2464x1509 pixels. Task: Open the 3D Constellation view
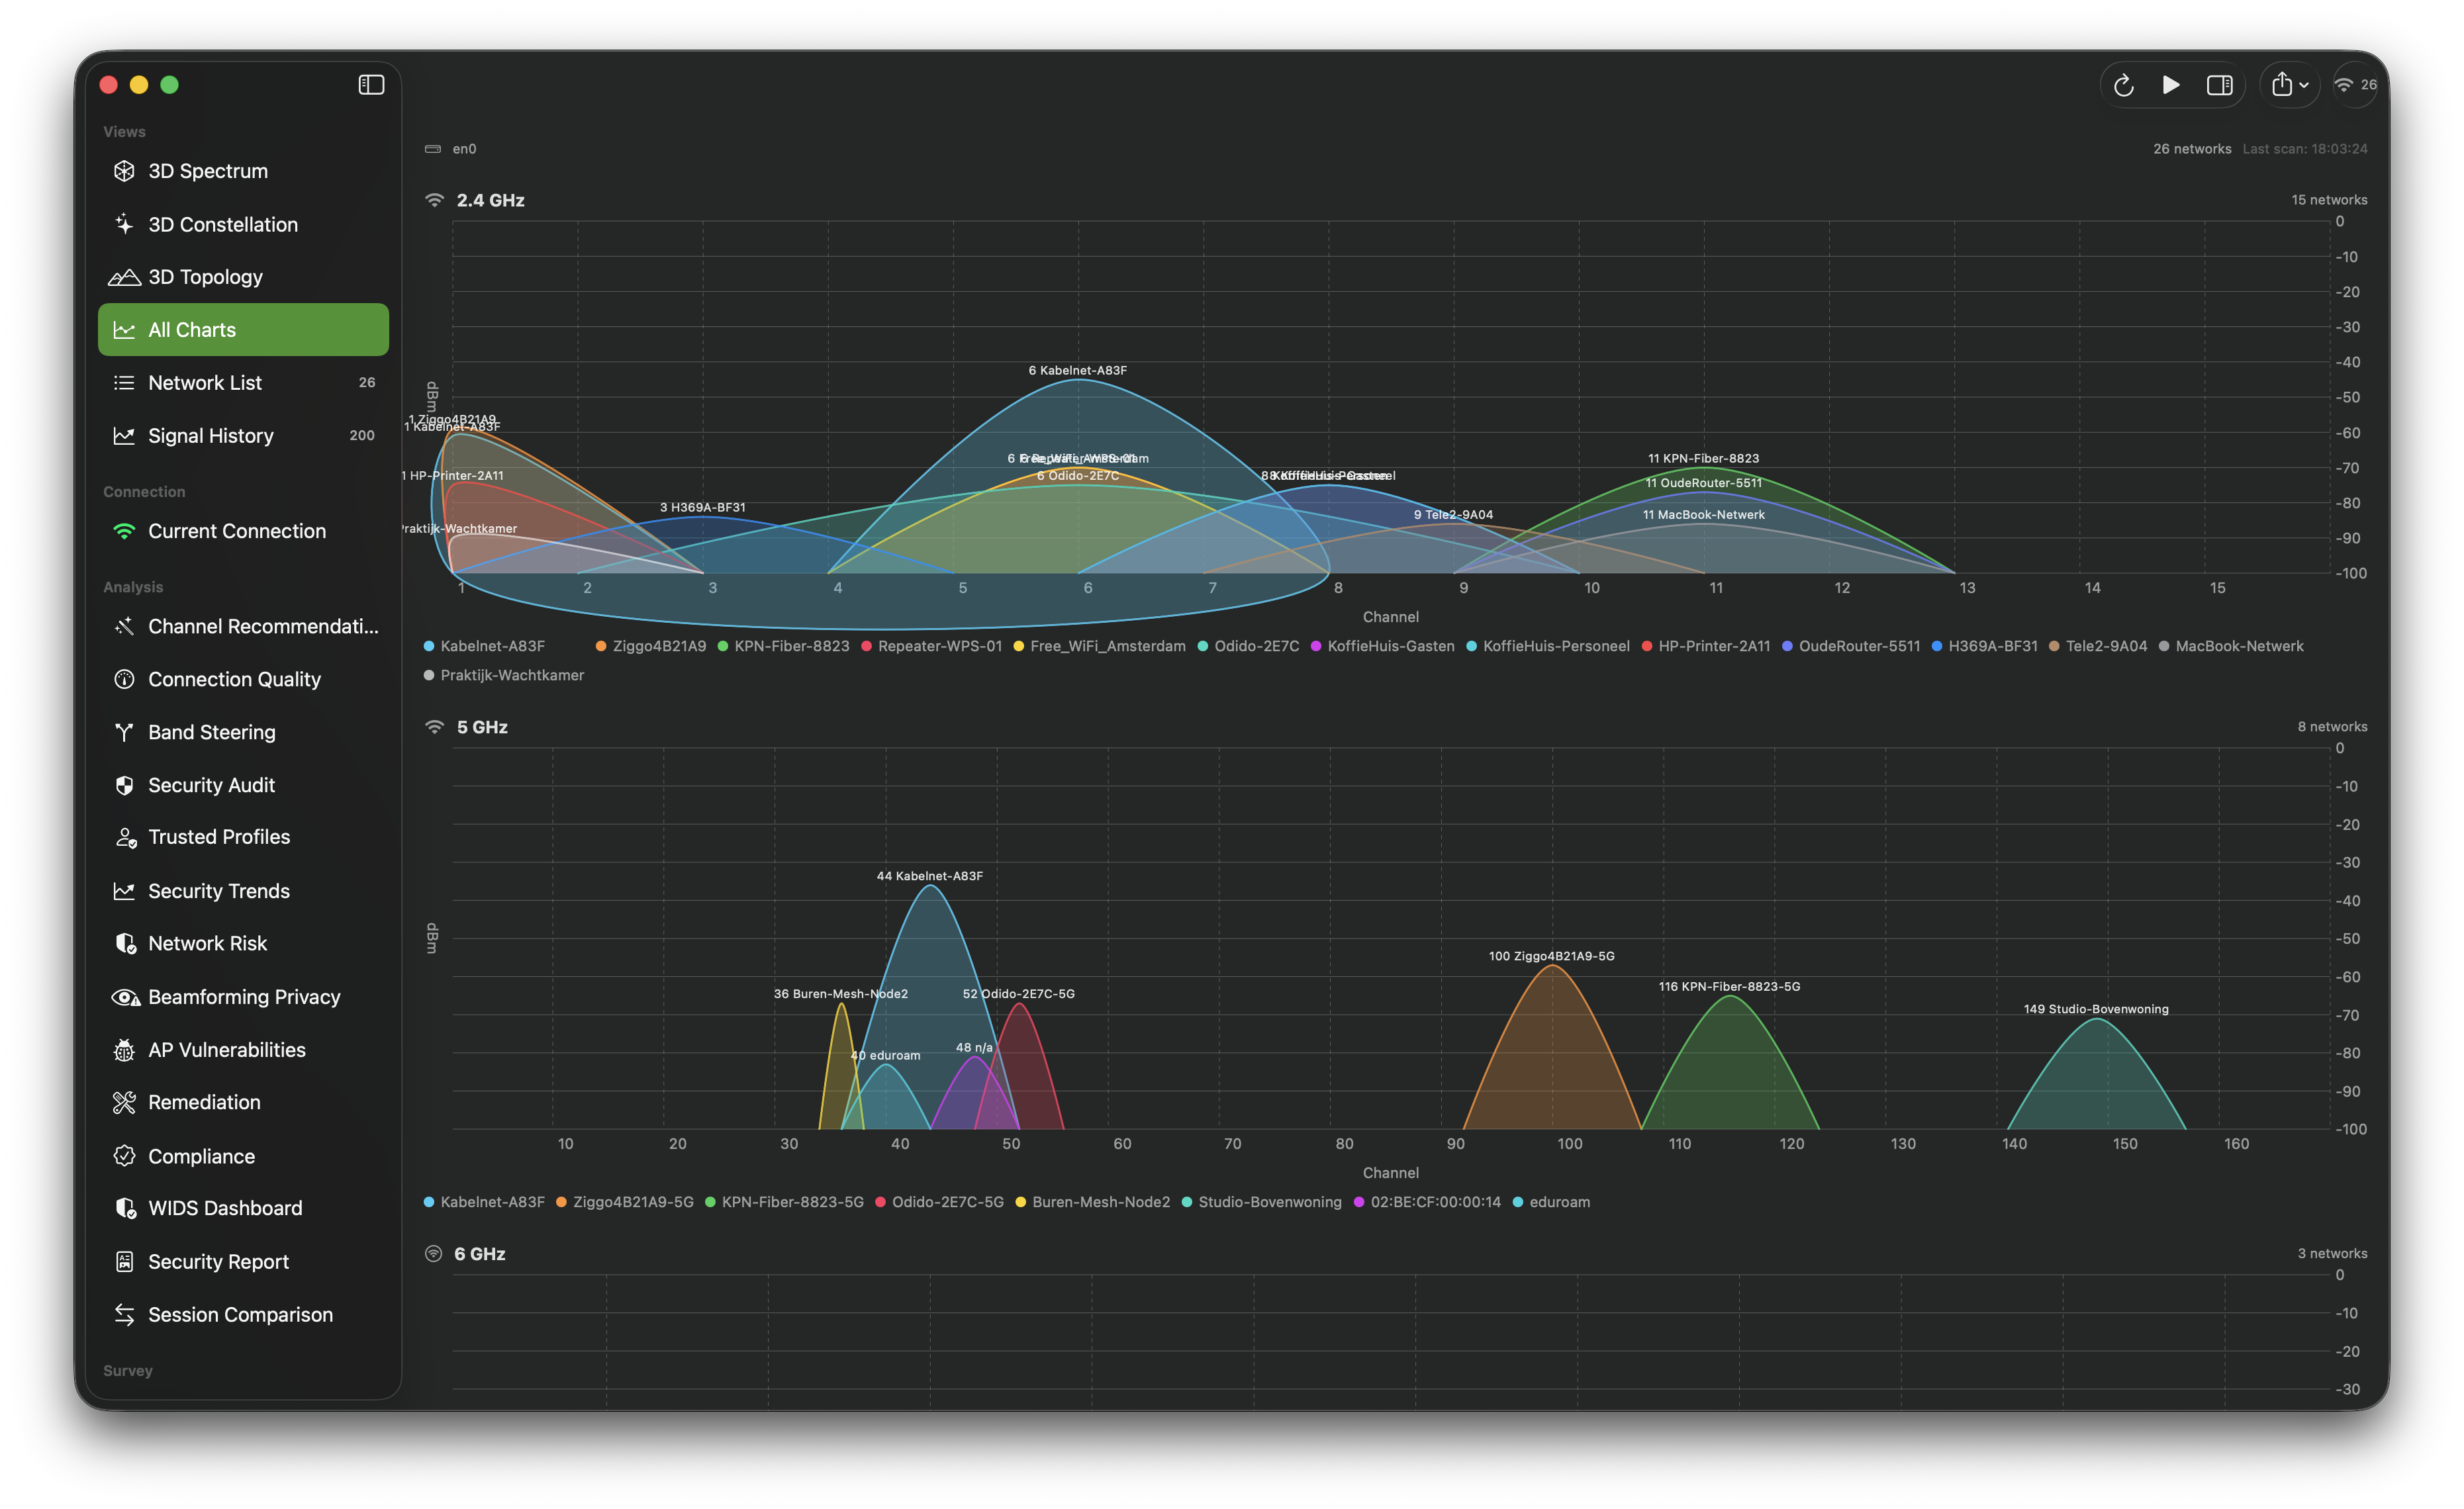(243, 224)
